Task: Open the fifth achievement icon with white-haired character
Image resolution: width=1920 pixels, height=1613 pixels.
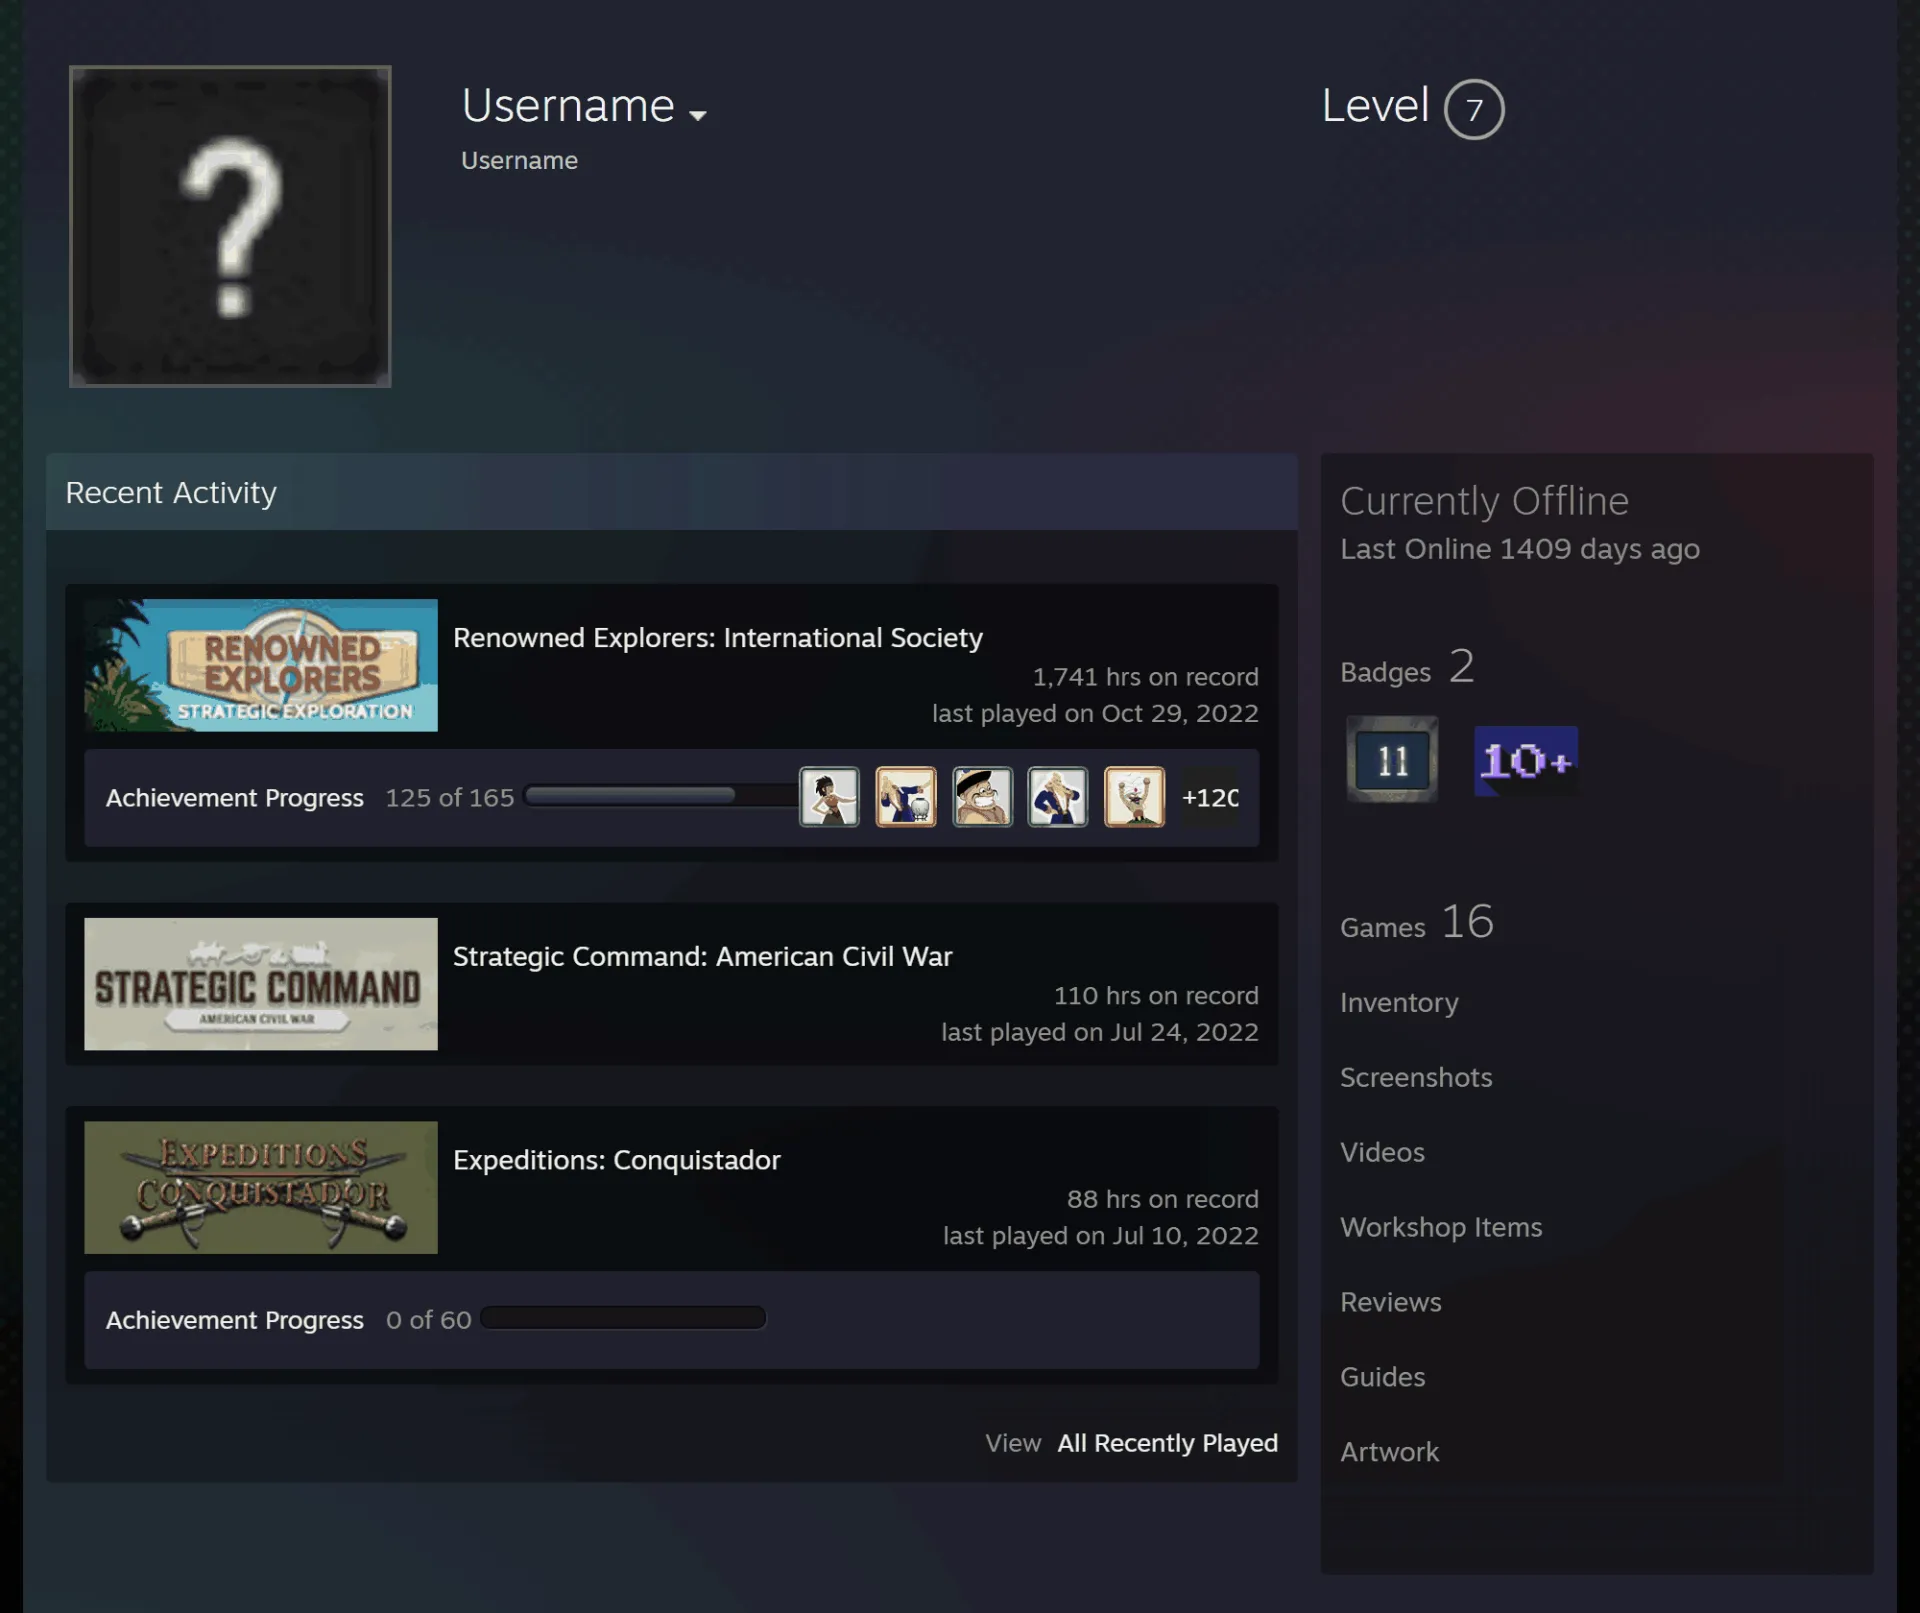Action: point(1134,797)
